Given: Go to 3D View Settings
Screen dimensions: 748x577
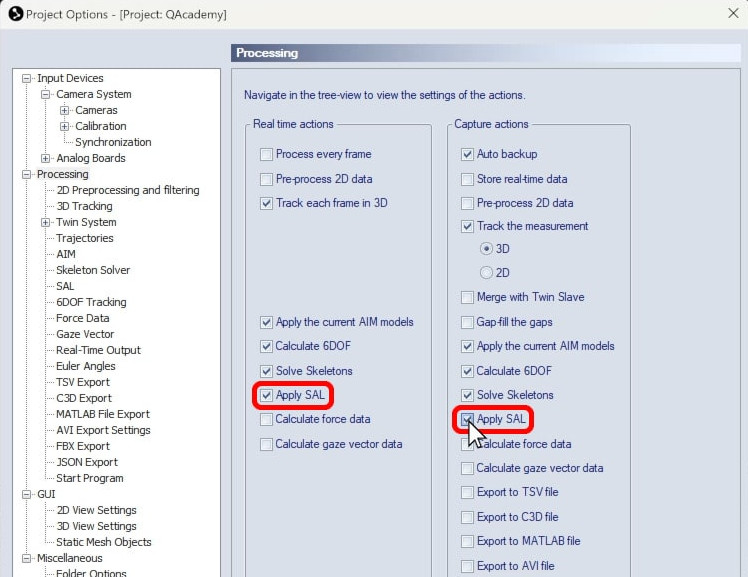Looking at the screenshot, I should point(96,526).
